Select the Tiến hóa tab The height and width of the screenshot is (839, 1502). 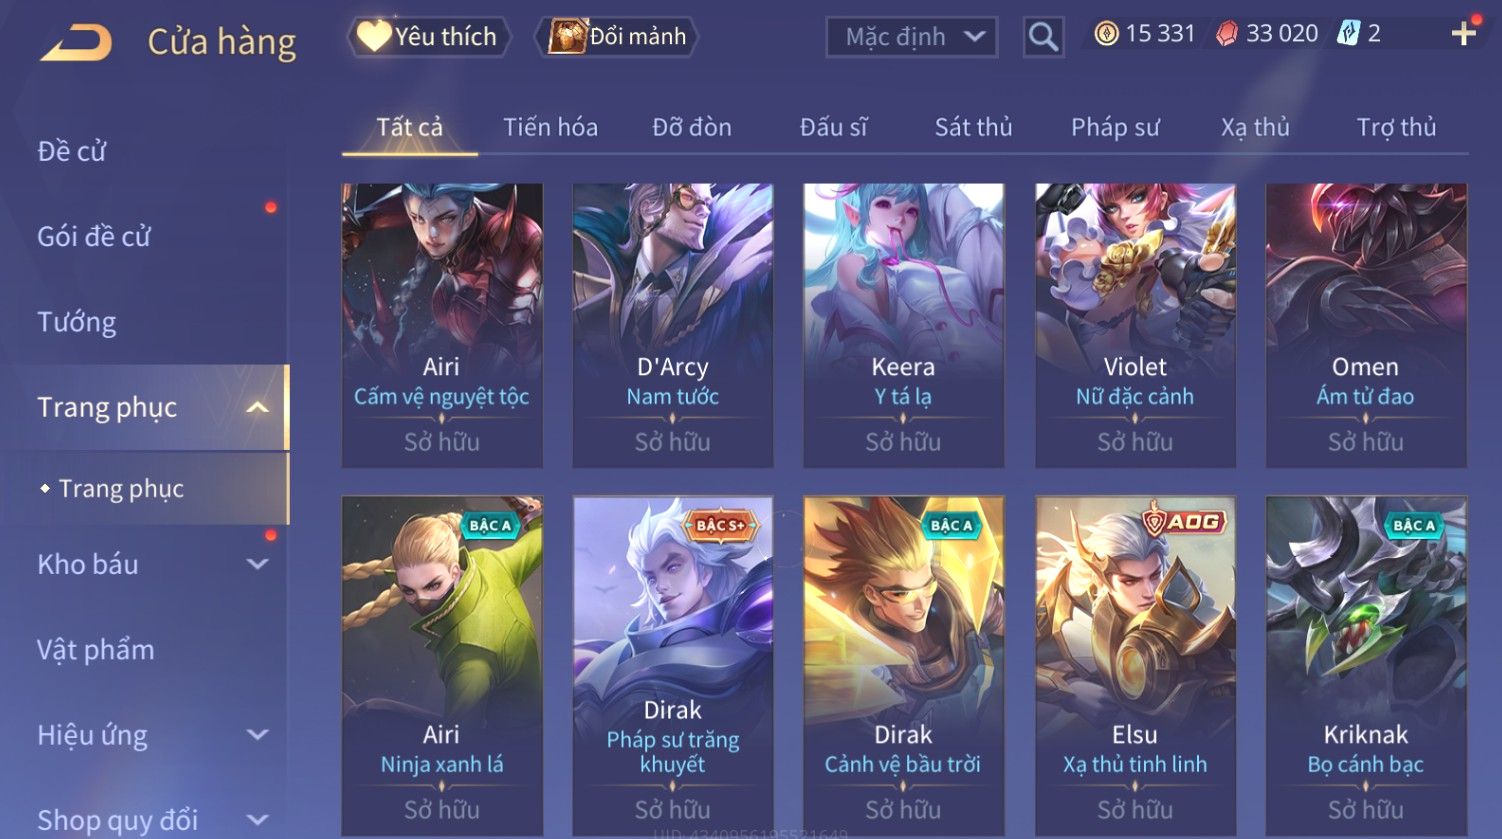click(x=550, y=127)
